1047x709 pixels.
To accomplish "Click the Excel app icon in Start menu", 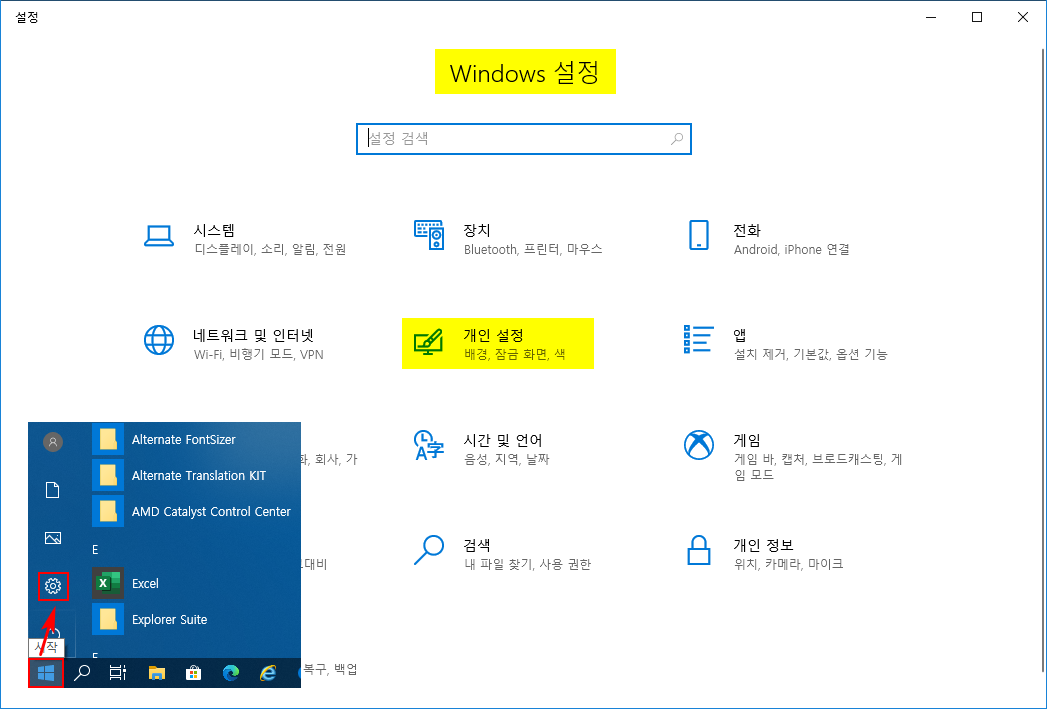I will tap(108, 583).
